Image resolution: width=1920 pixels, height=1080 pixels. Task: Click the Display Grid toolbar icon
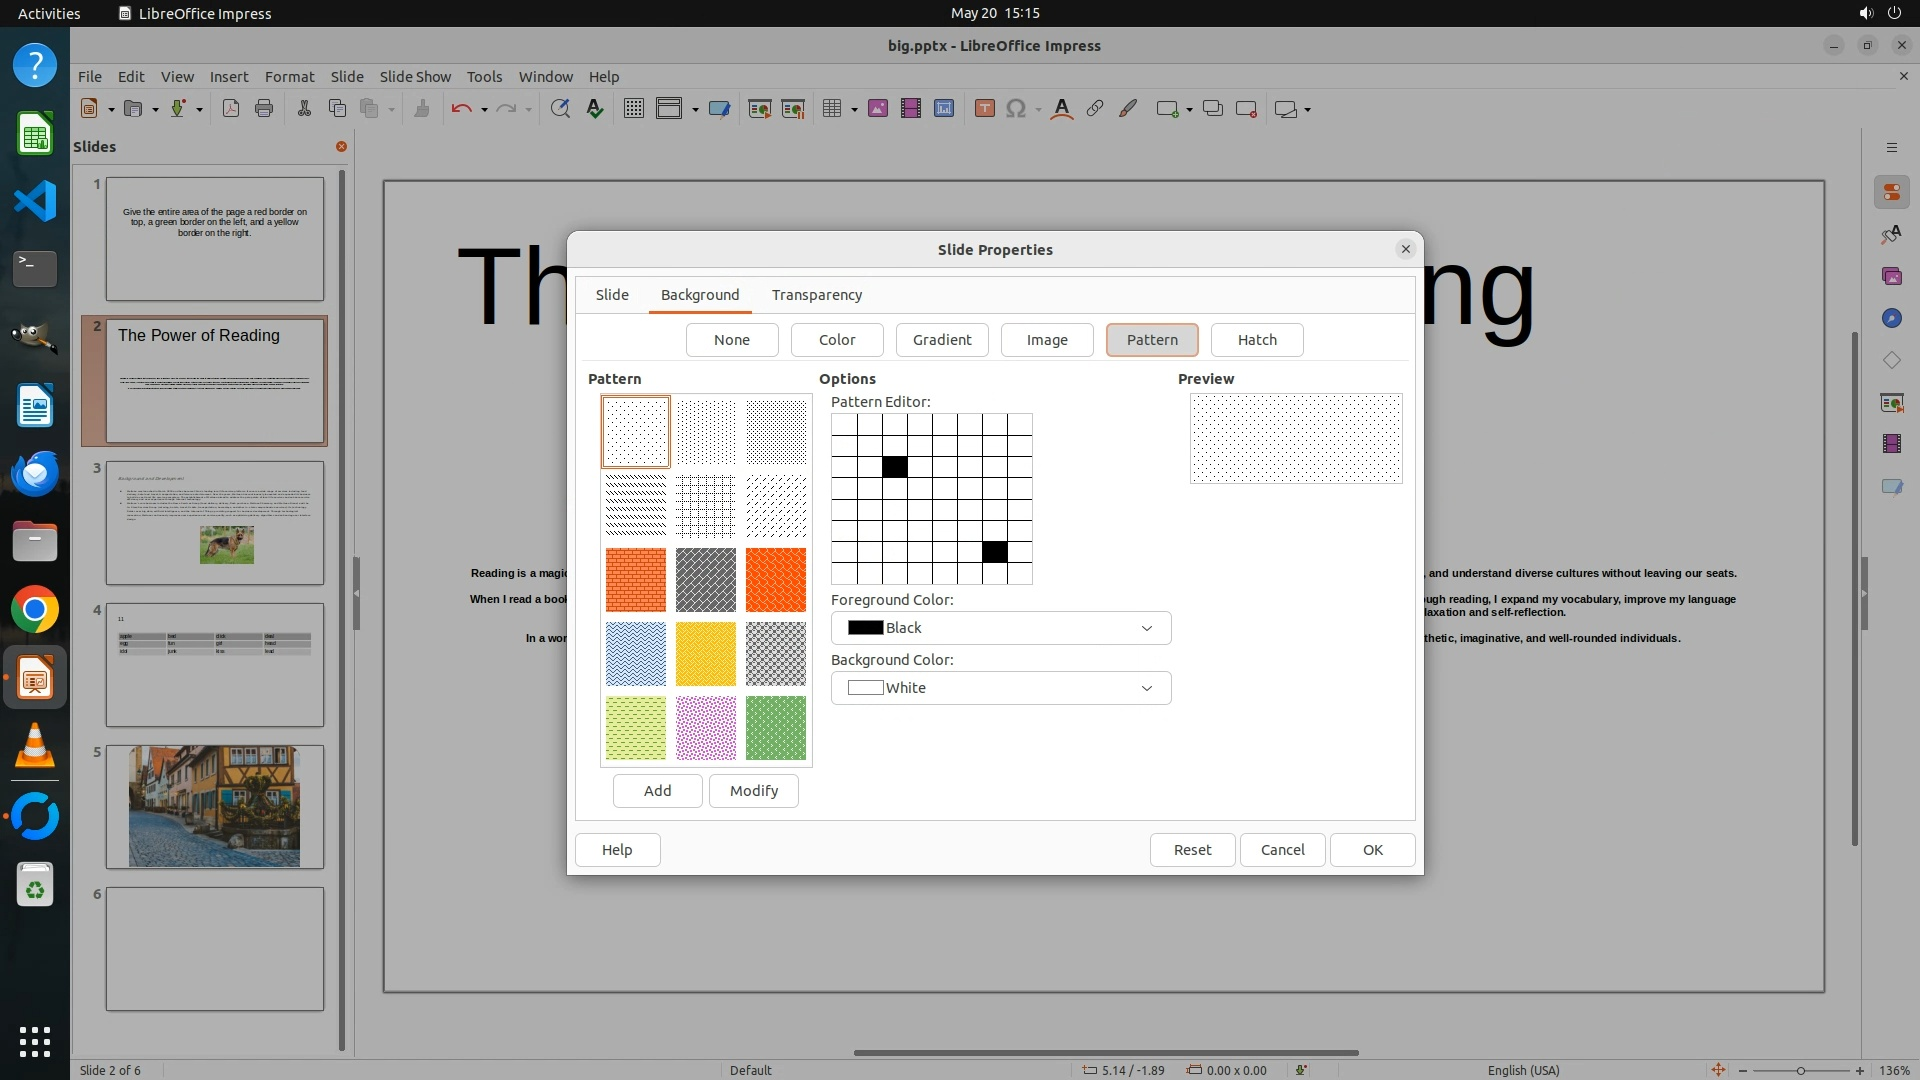coord(634,109)
